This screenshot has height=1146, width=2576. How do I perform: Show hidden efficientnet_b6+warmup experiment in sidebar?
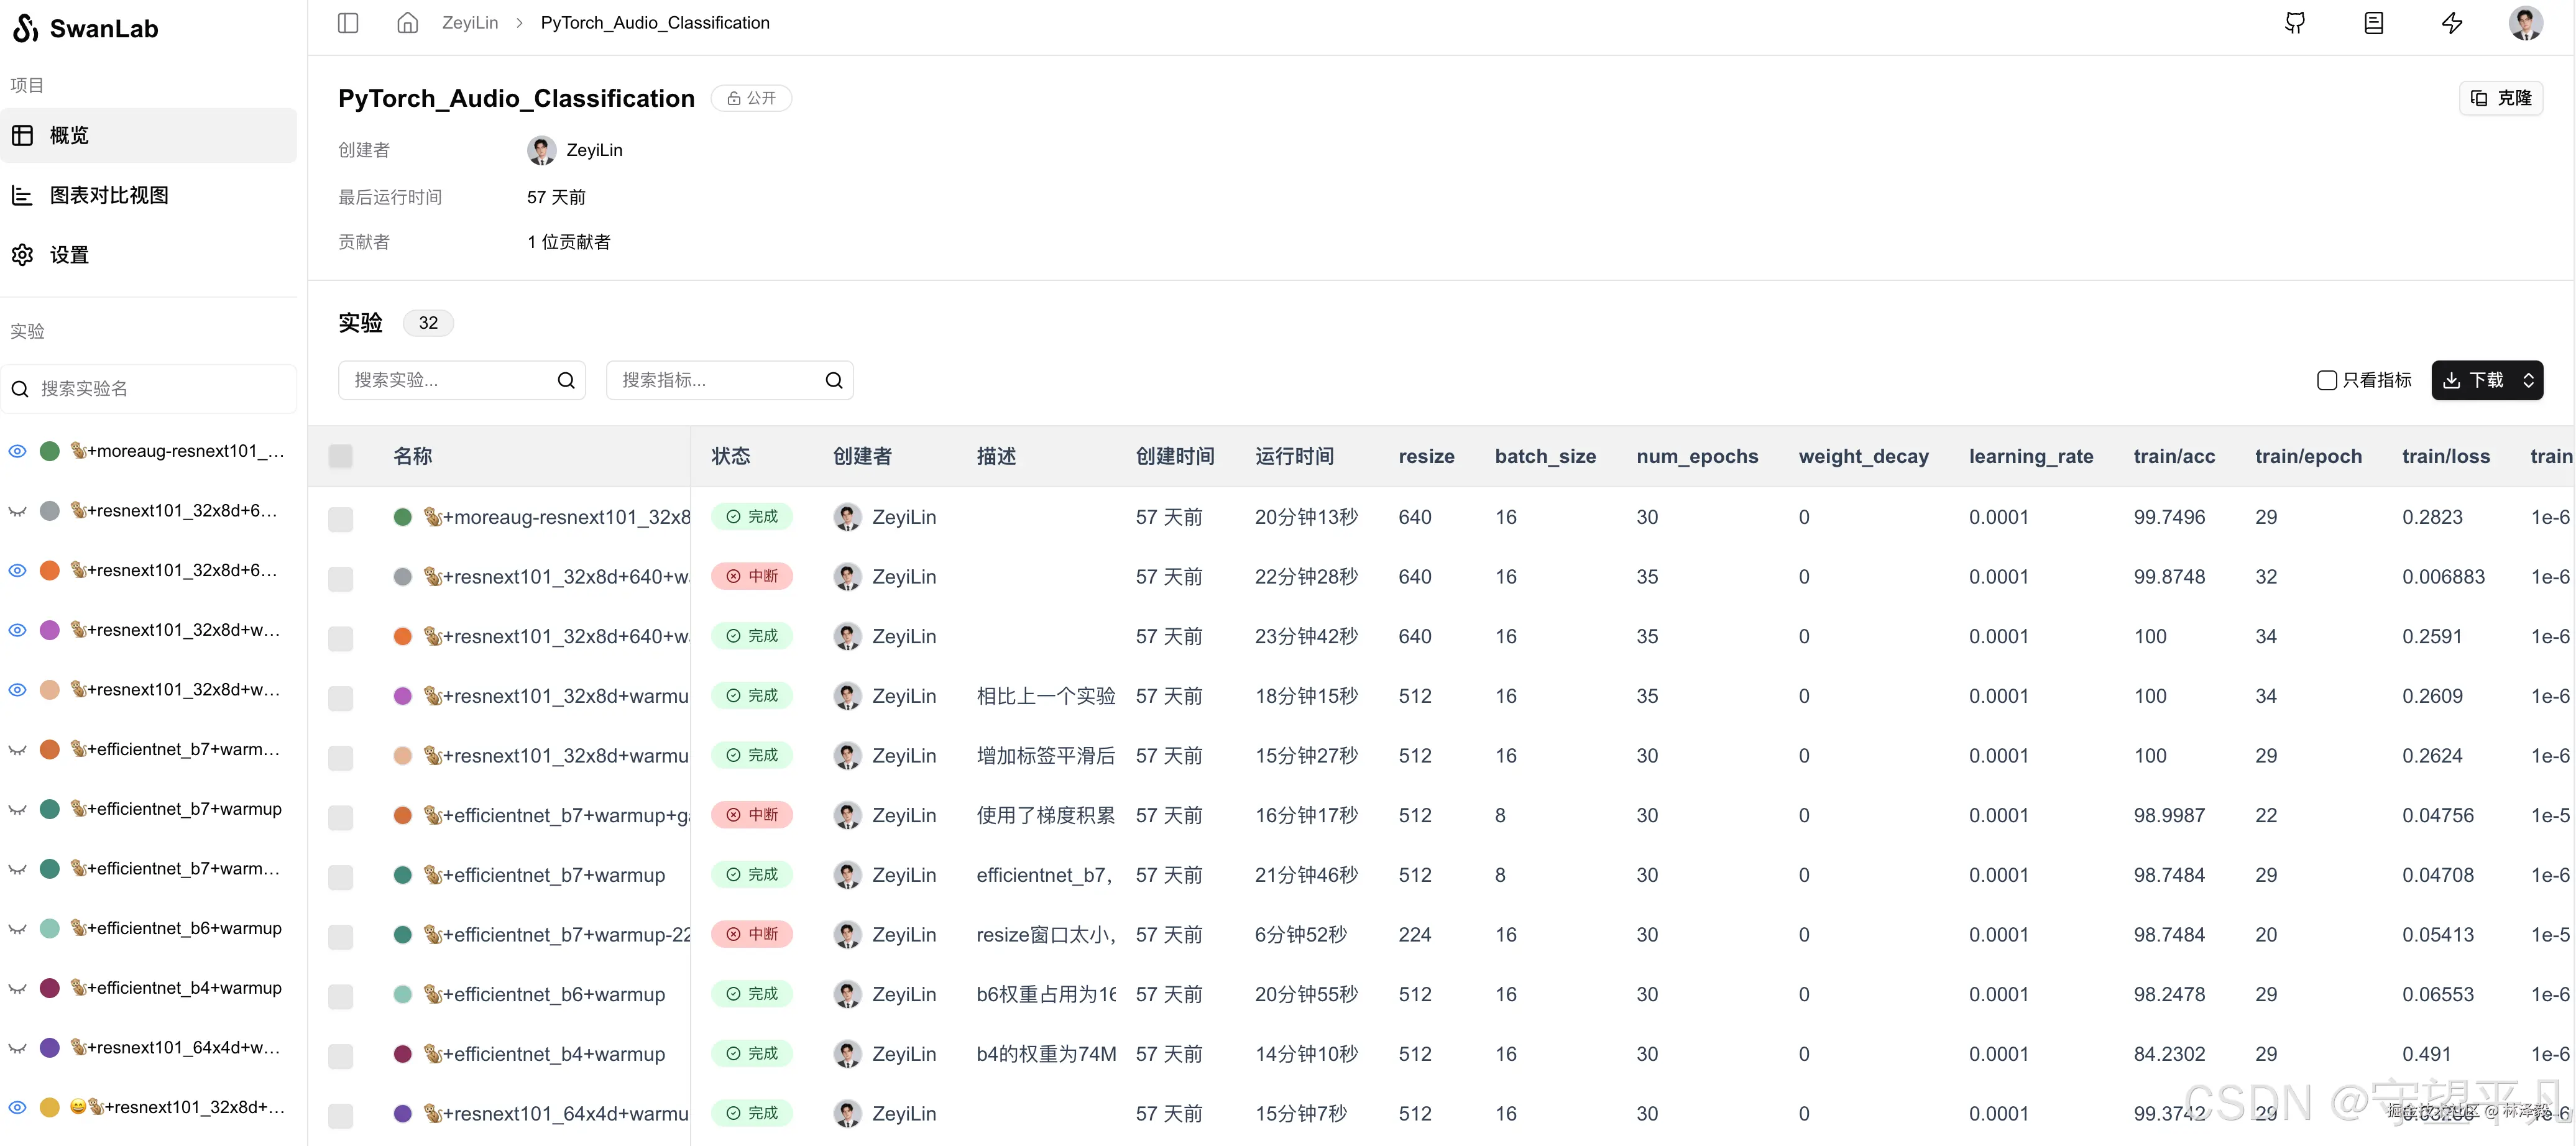pyautogui.click(x=18, y=929)
